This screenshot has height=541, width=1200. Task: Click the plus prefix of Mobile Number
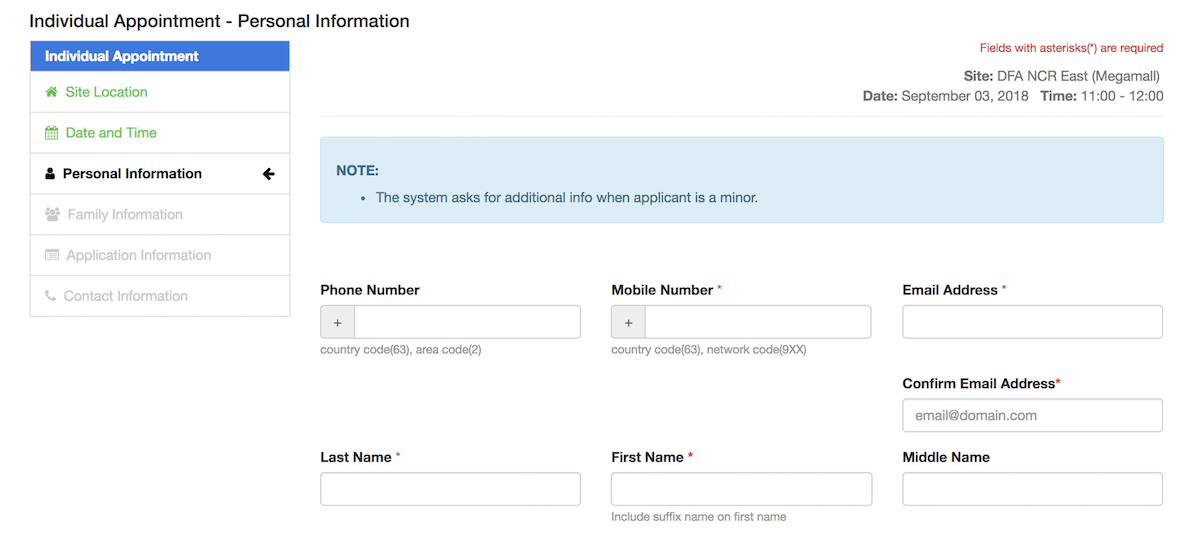pyautogui.click(x=629, y=322)
